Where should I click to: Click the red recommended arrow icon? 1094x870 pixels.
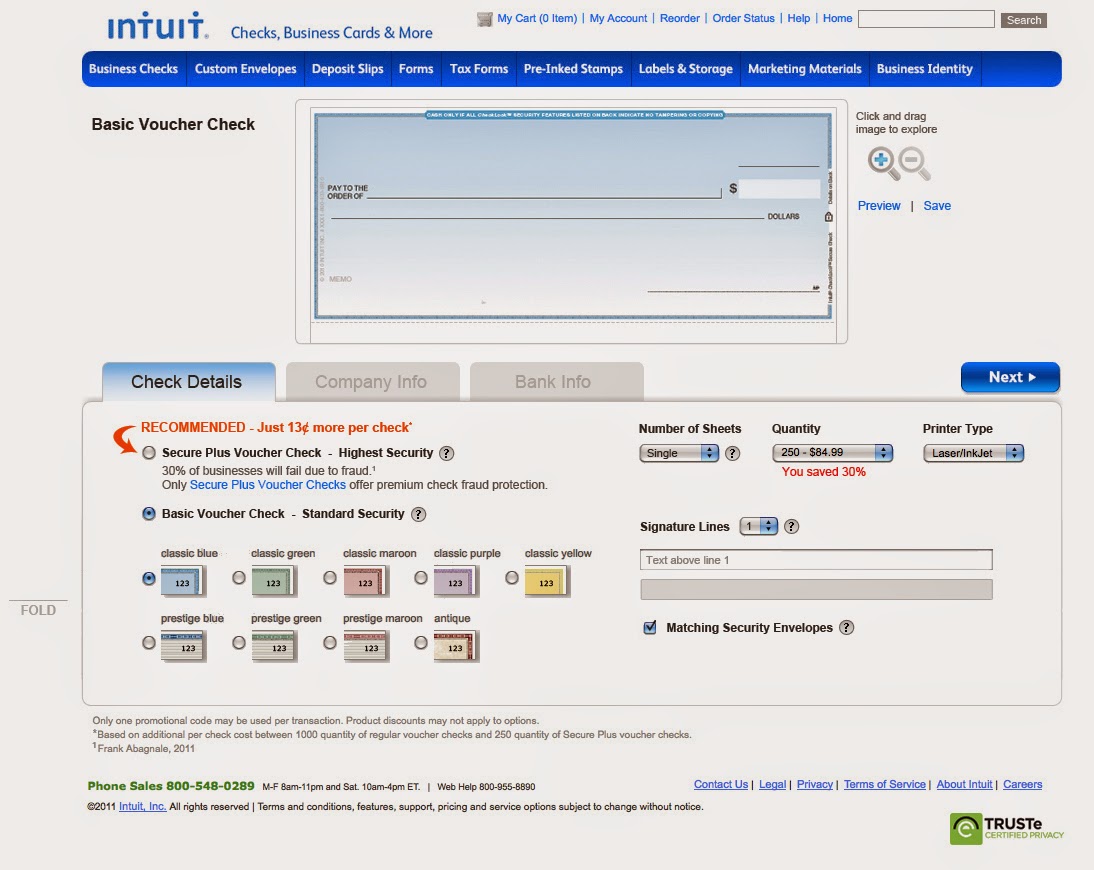125,439
